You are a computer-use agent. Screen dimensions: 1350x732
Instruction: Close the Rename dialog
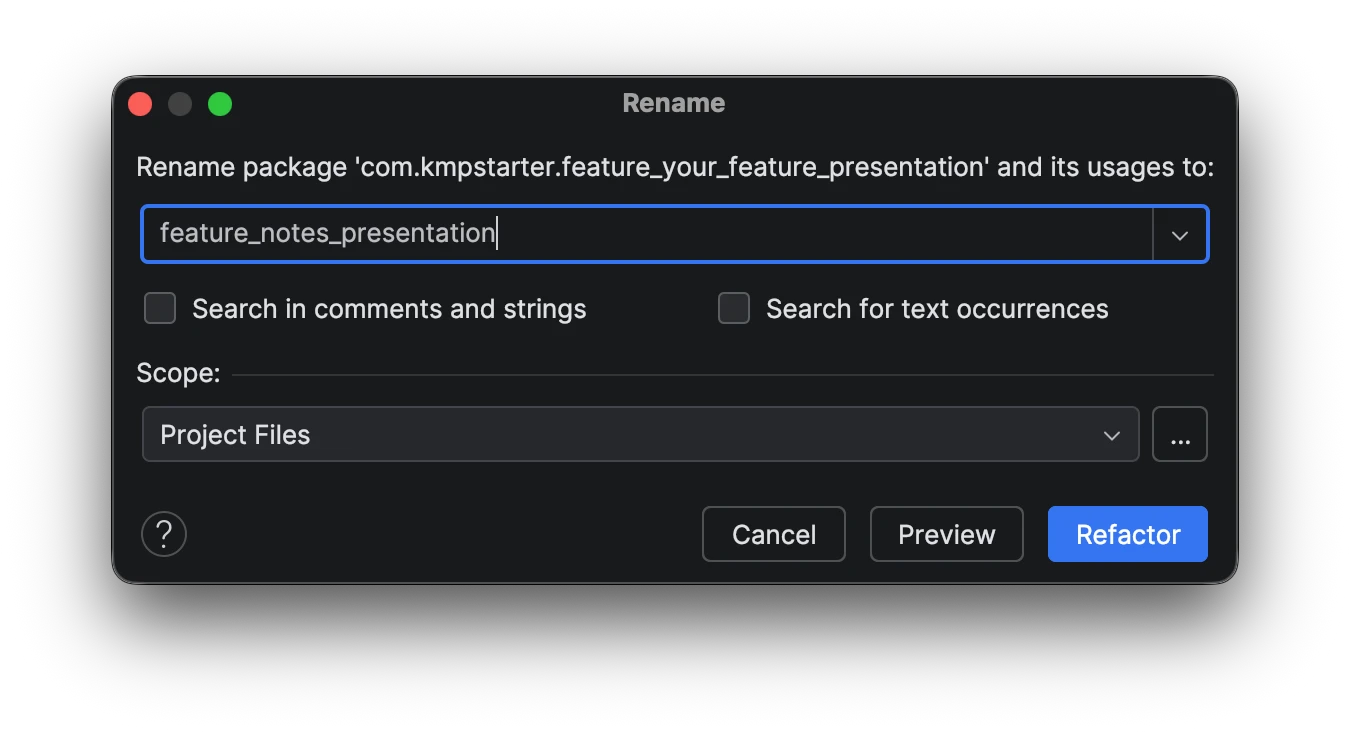point(139,103)
